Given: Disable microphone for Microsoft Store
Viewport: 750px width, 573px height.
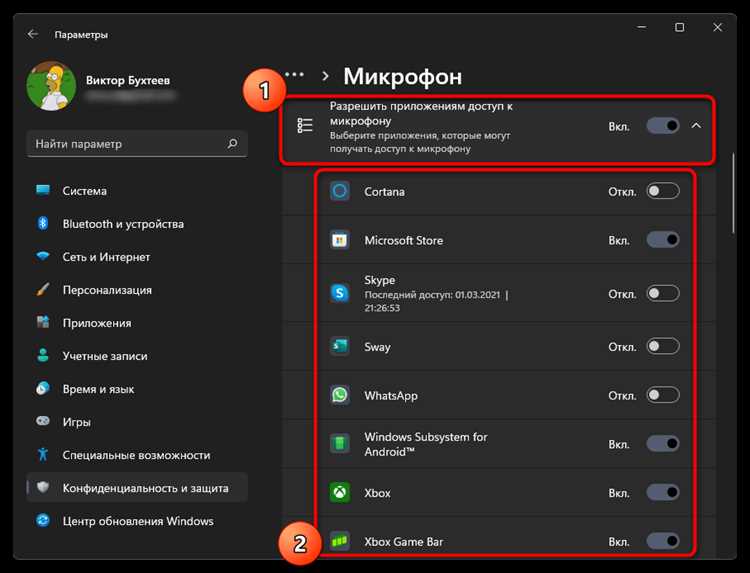Looking at the screenshot, I should [662, 240].
